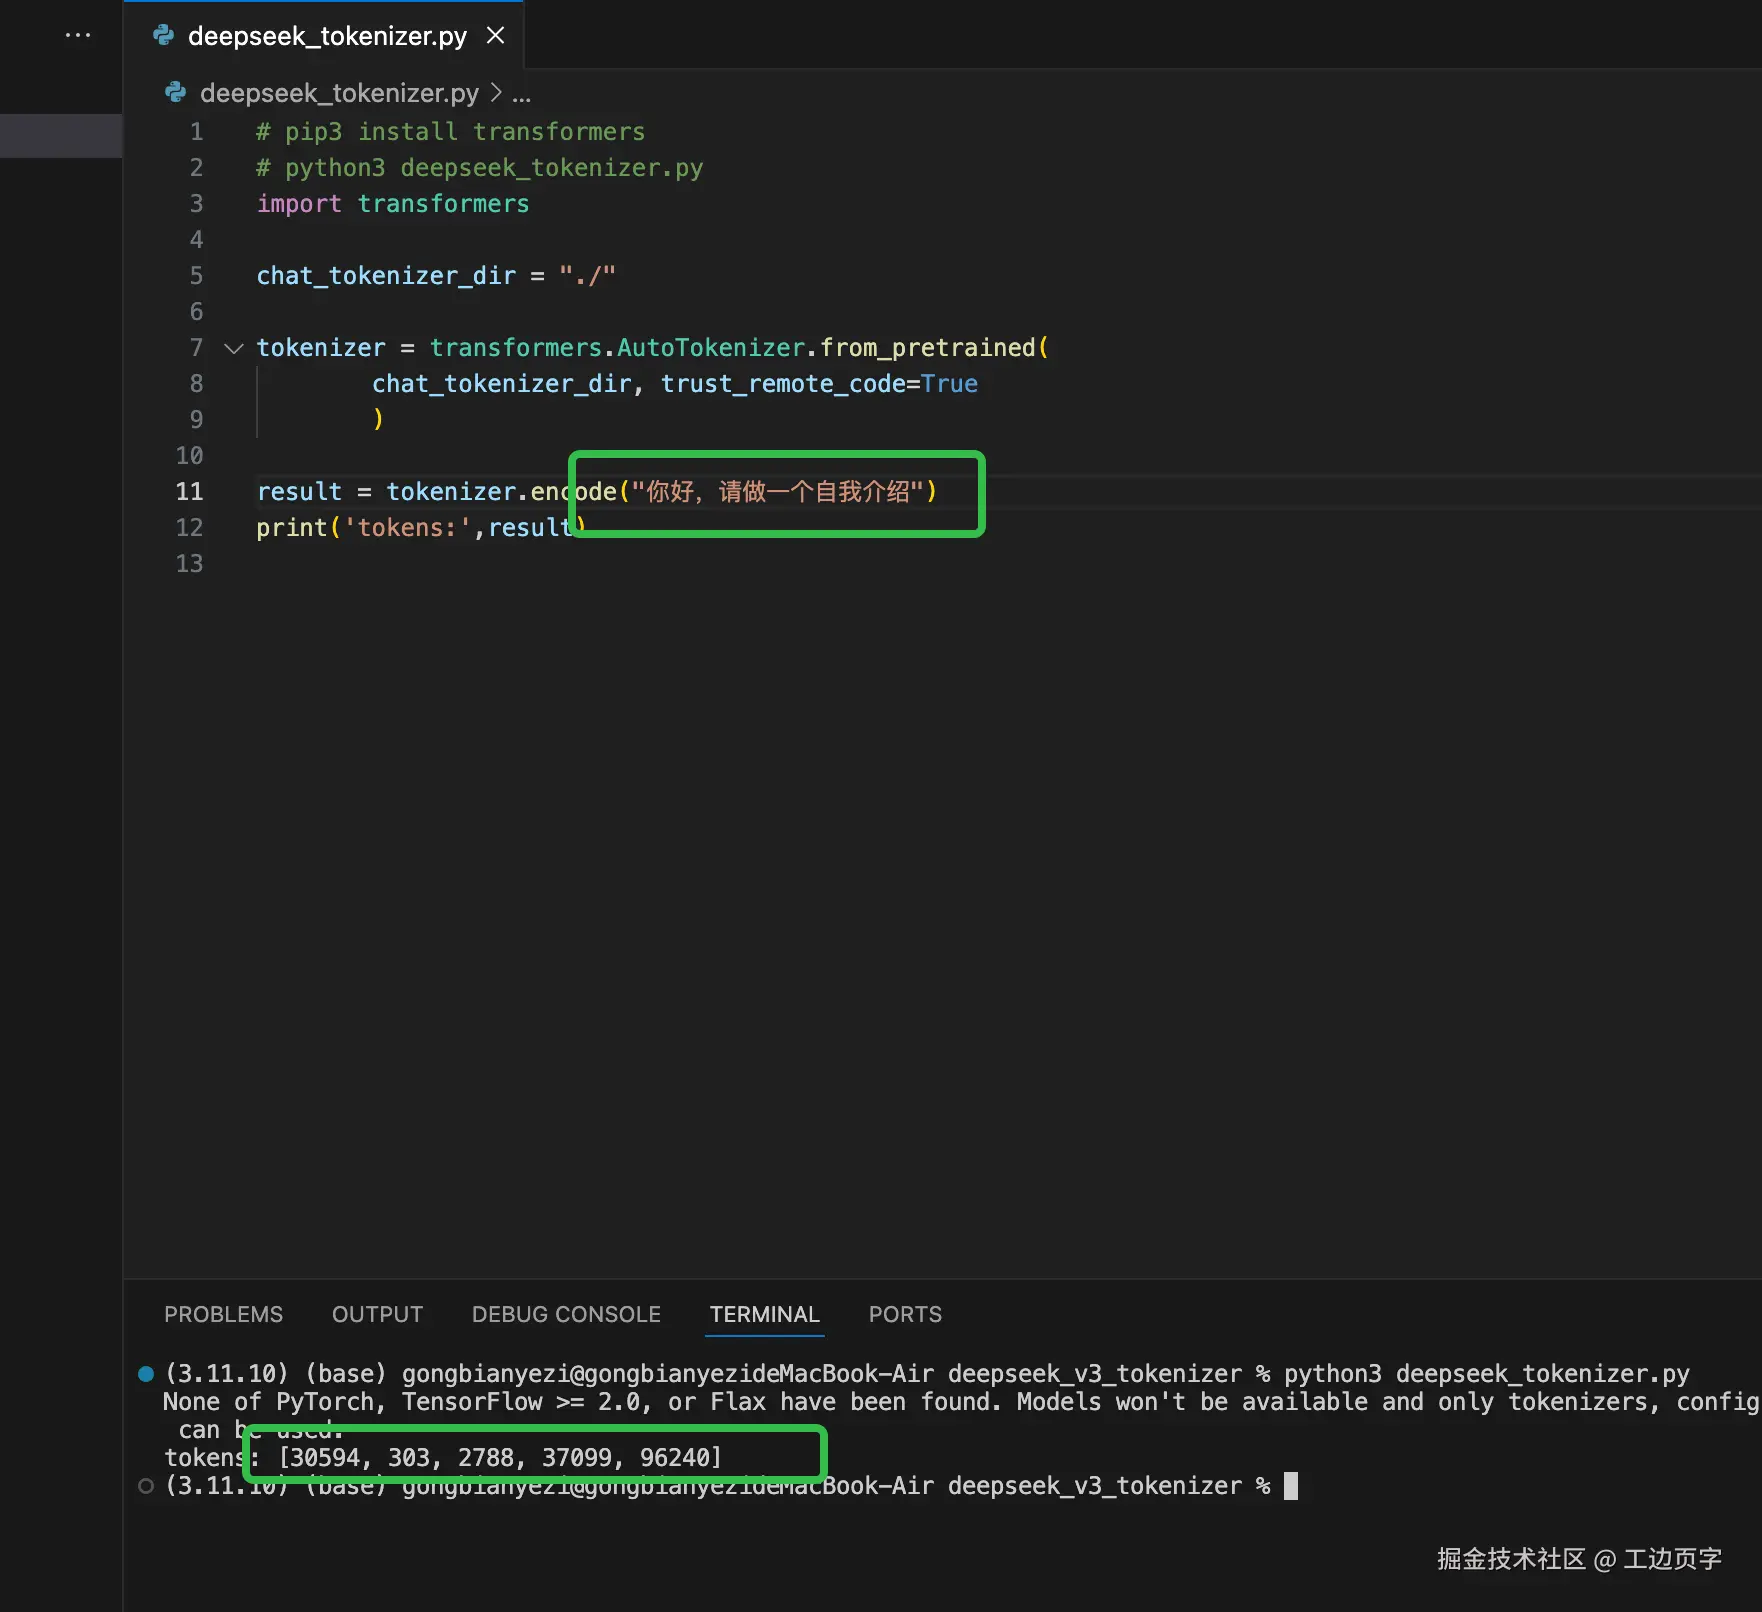The height and width of the screenshot is (1612, 1762).
Task: Open the OUTPUT panel tab
Action: click(377, 1314)
